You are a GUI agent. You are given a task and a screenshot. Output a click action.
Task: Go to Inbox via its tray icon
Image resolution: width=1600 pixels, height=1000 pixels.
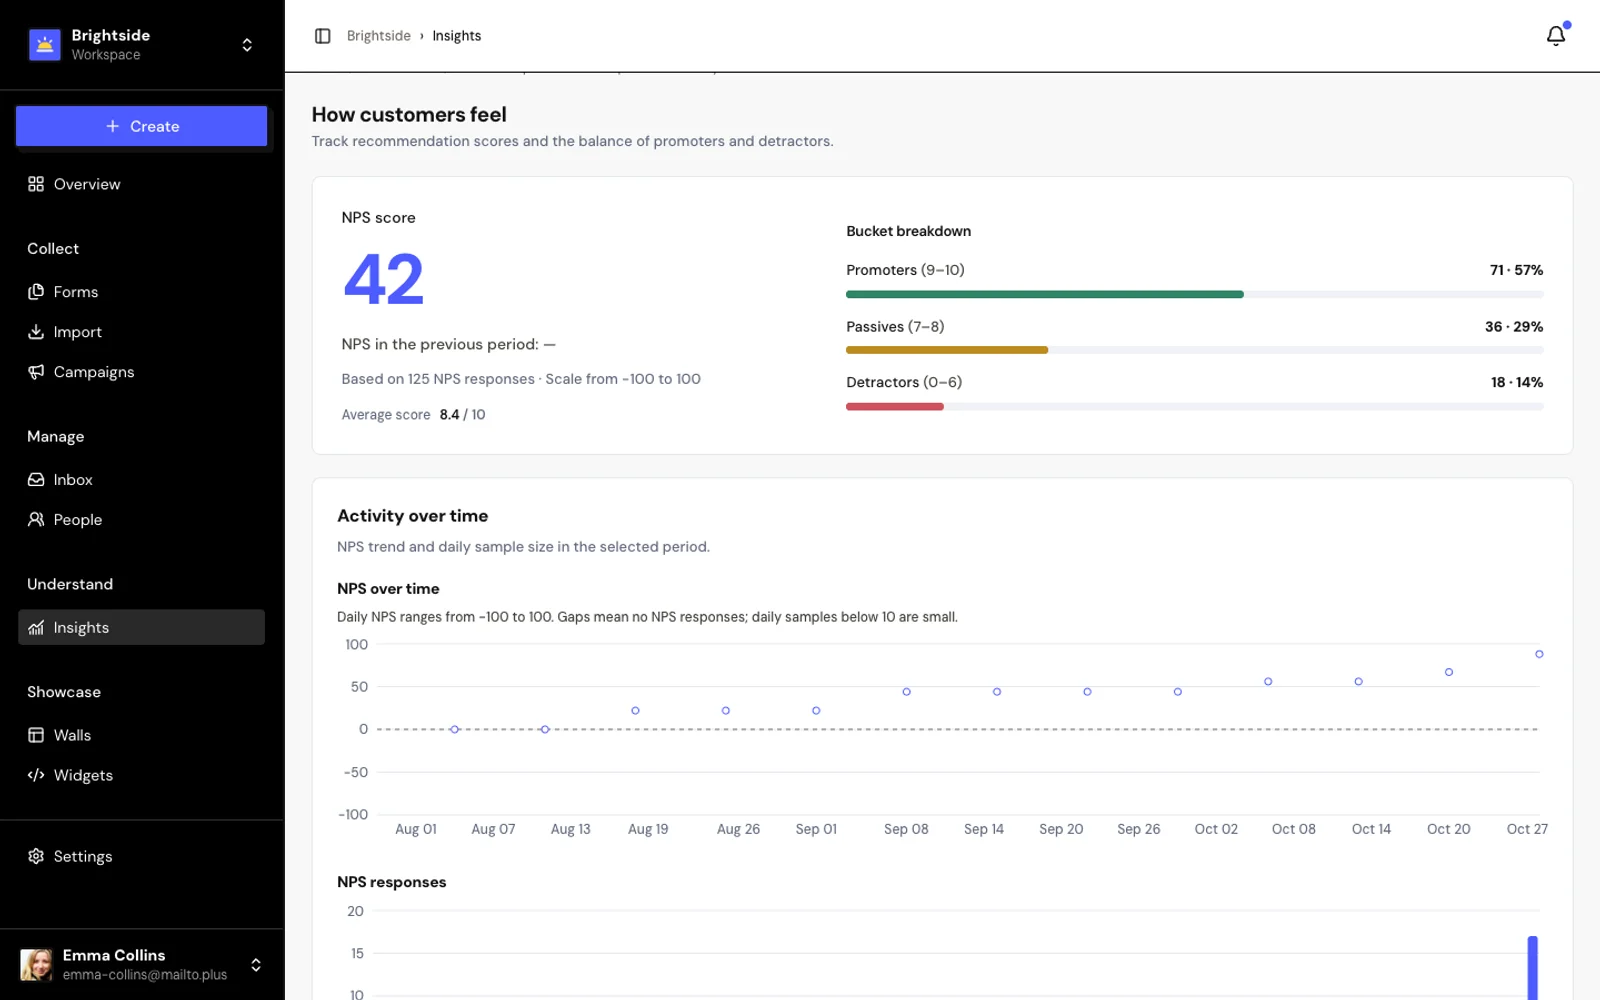click(x=36, y=480)
